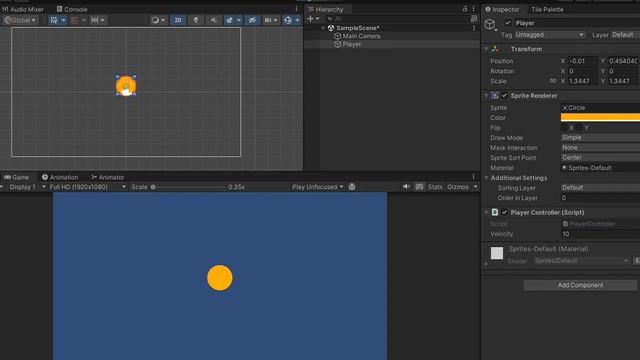Switch to the Console tab
This screenshot has width=640, height=360.
pyautogui.click(x=72, y=9)
